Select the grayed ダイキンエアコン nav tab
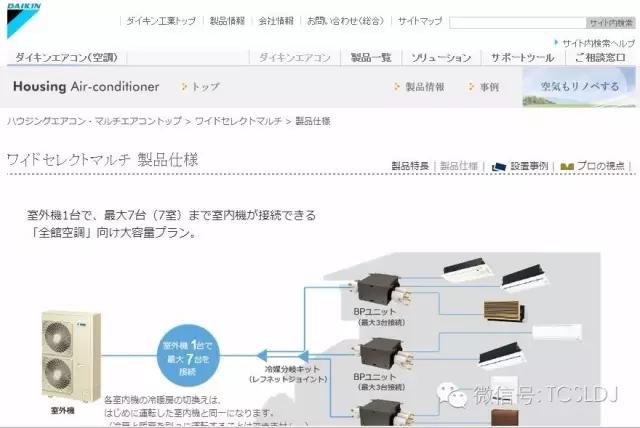 tap(295, 58)
